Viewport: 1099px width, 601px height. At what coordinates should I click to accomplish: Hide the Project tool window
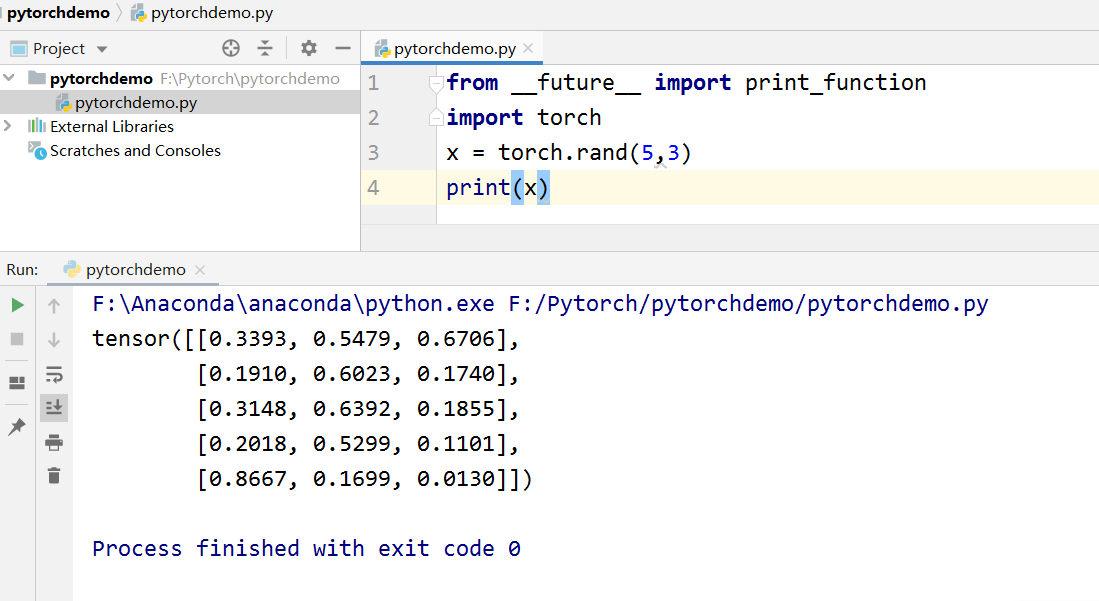pos(343,48)
